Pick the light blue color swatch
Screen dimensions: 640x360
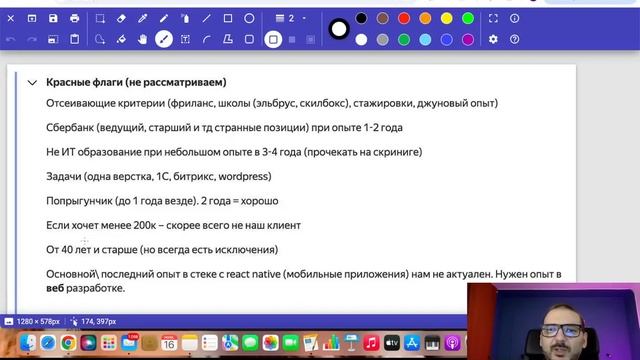(x=425, y=40)
